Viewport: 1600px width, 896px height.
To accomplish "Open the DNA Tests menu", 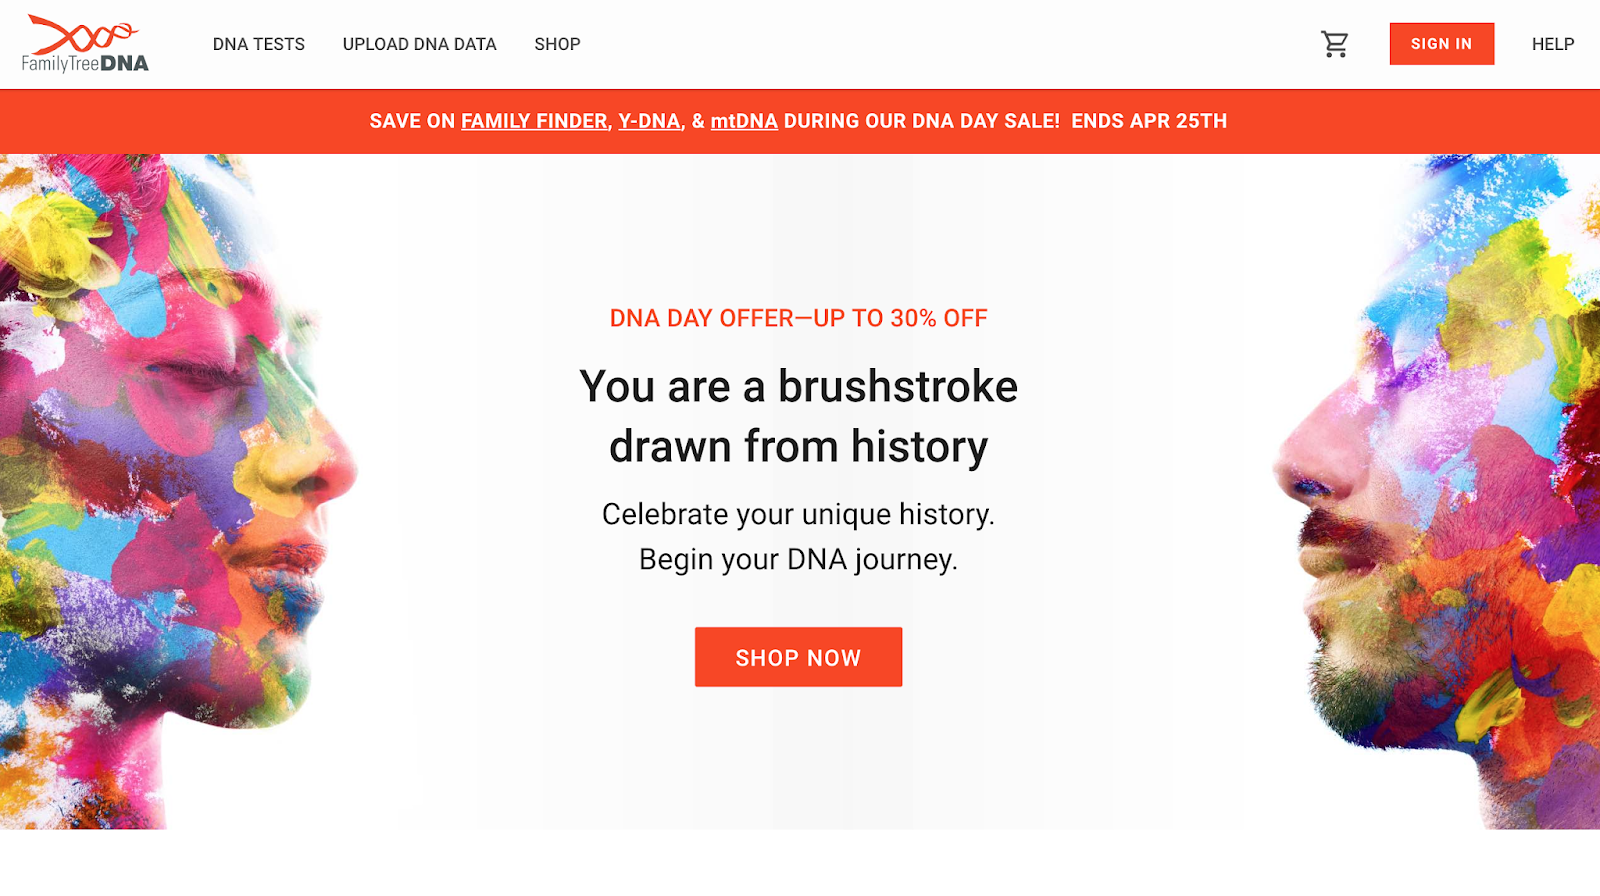I will click(258, 44).
